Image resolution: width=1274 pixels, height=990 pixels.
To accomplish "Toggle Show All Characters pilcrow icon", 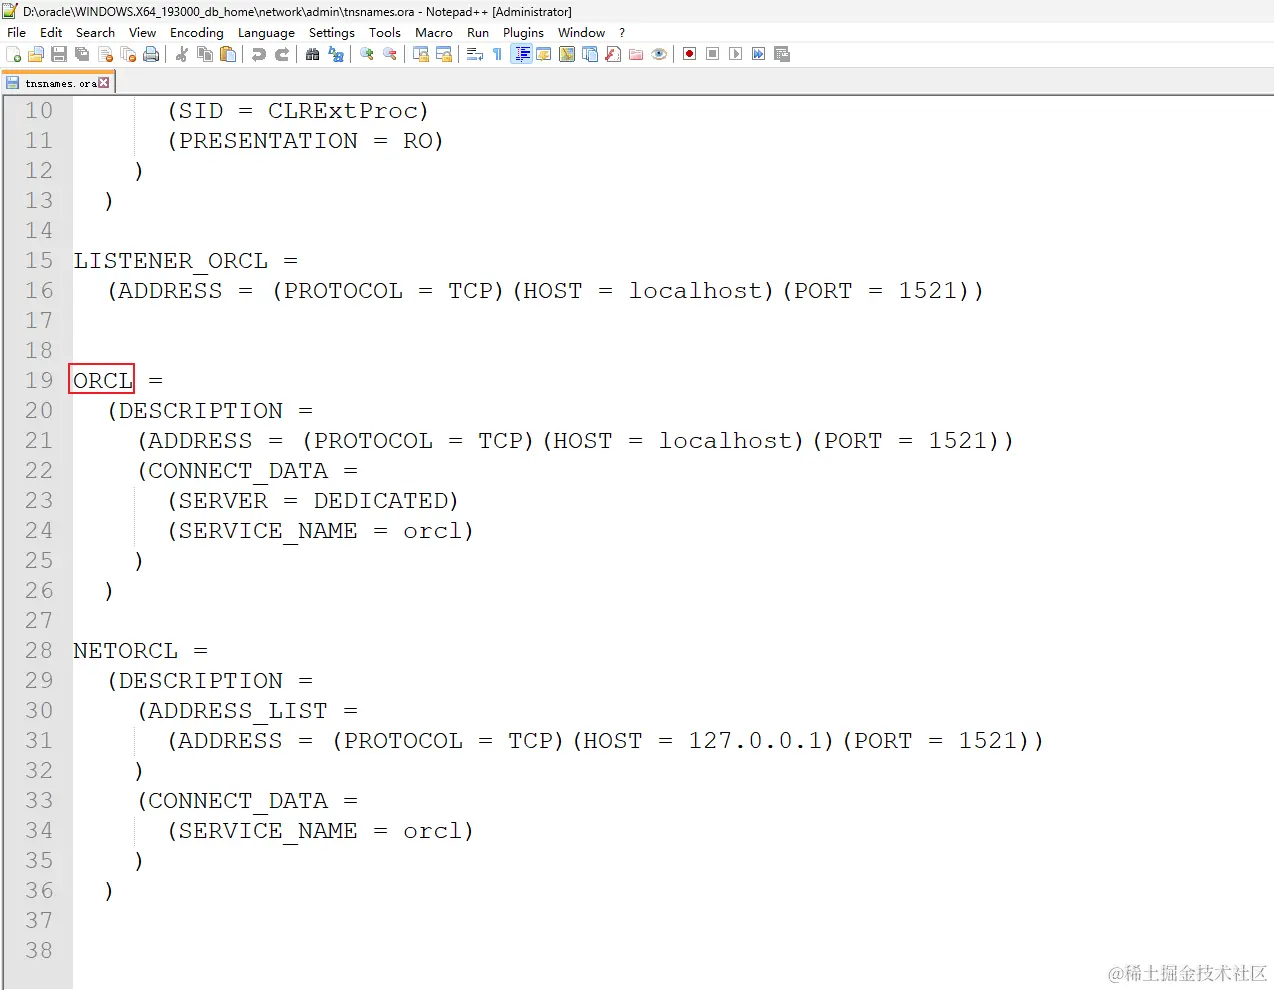I will tap(497, 54).
